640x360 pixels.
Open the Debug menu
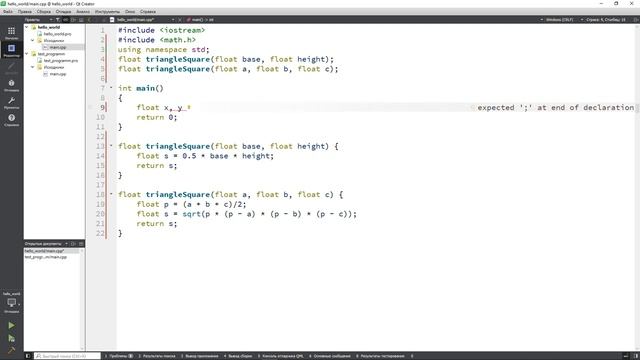click(63, 12)
